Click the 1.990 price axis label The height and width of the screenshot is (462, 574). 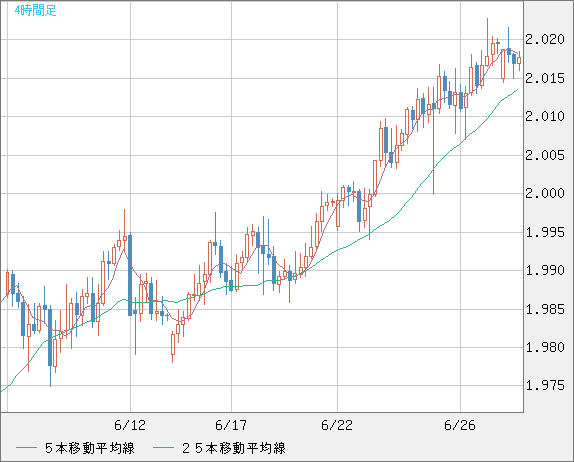point(545,271)
